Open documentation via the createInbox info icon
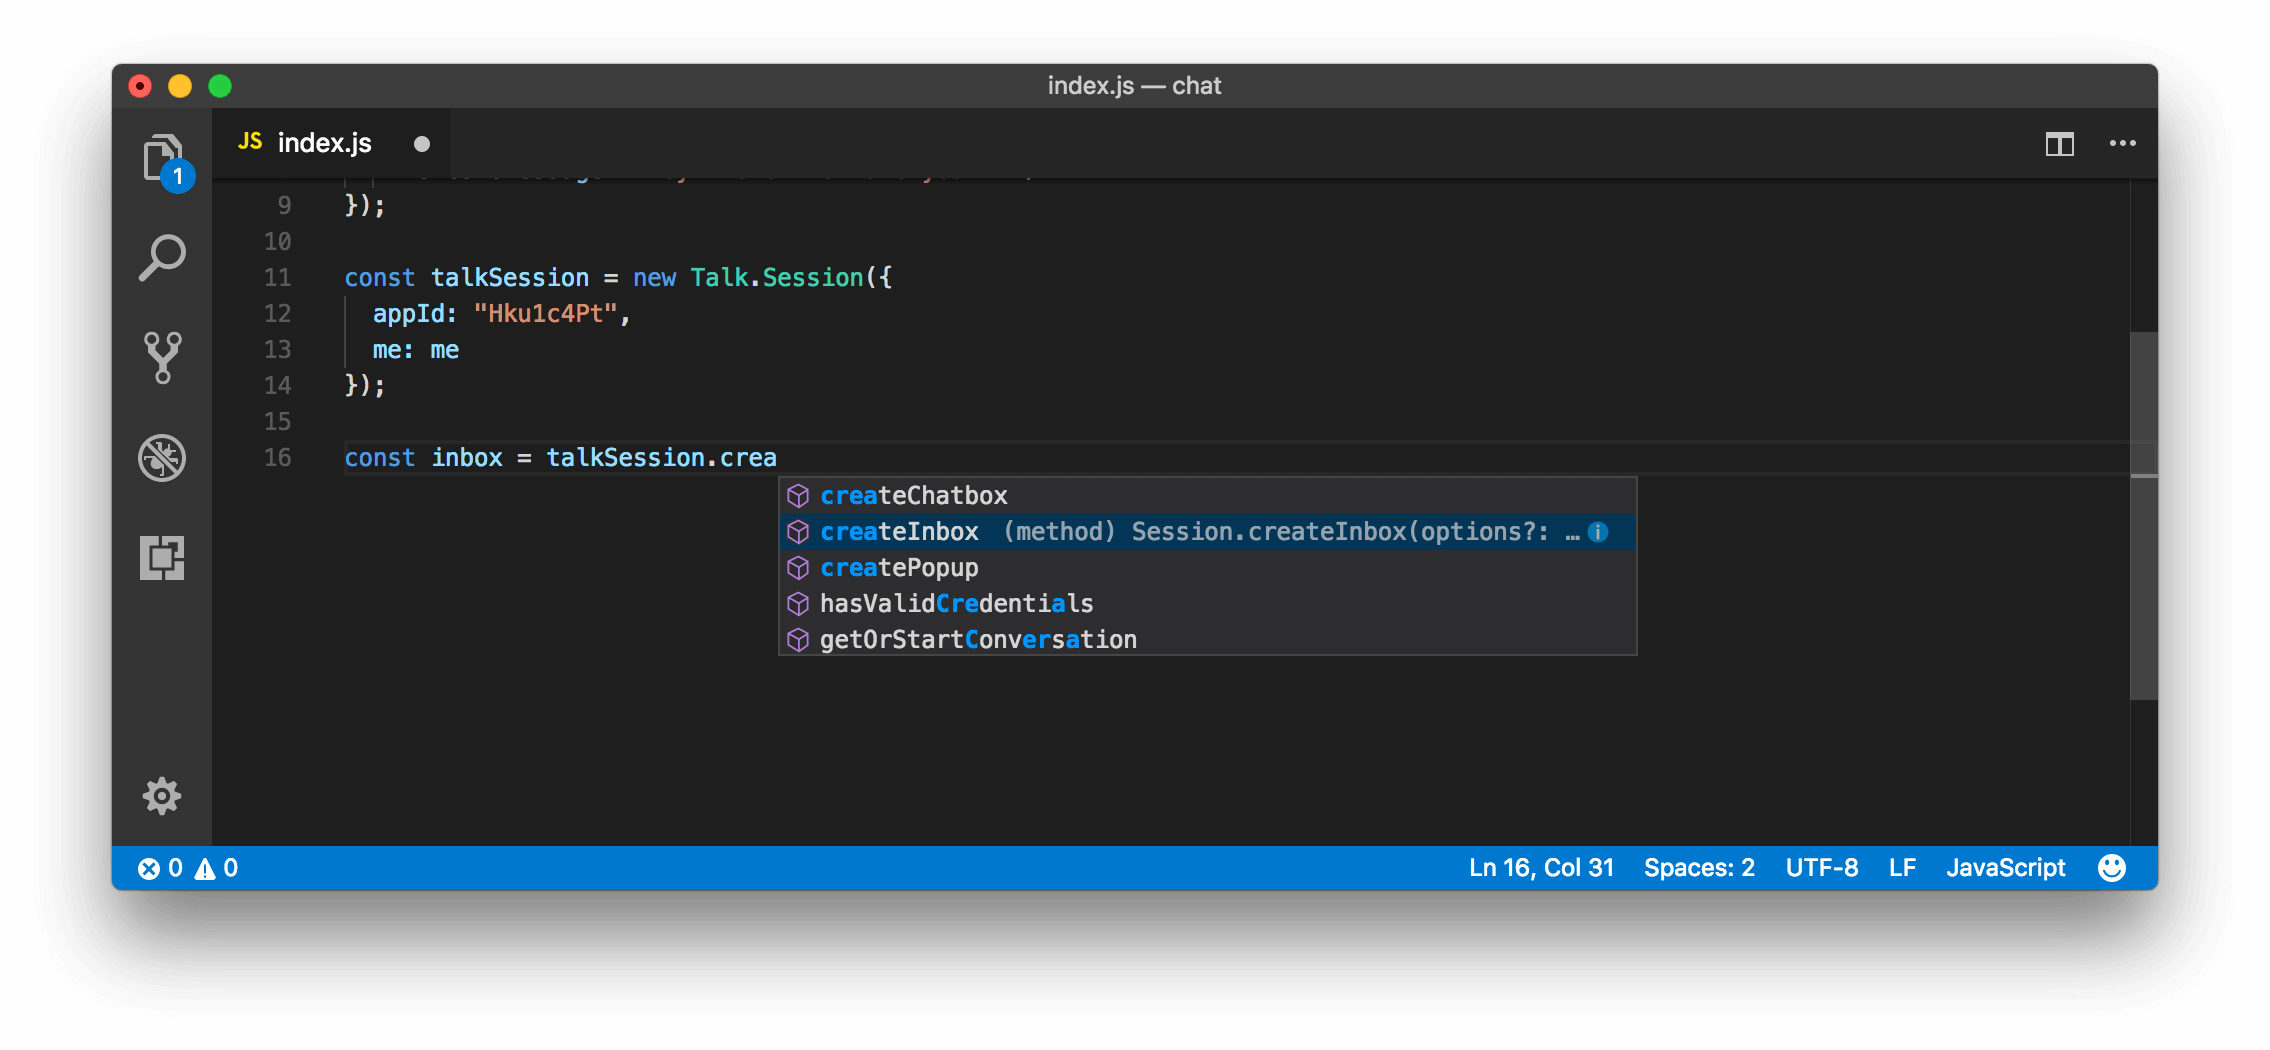The width and height of the screenshot is (2270, 1050). [x=1597, y=532]
